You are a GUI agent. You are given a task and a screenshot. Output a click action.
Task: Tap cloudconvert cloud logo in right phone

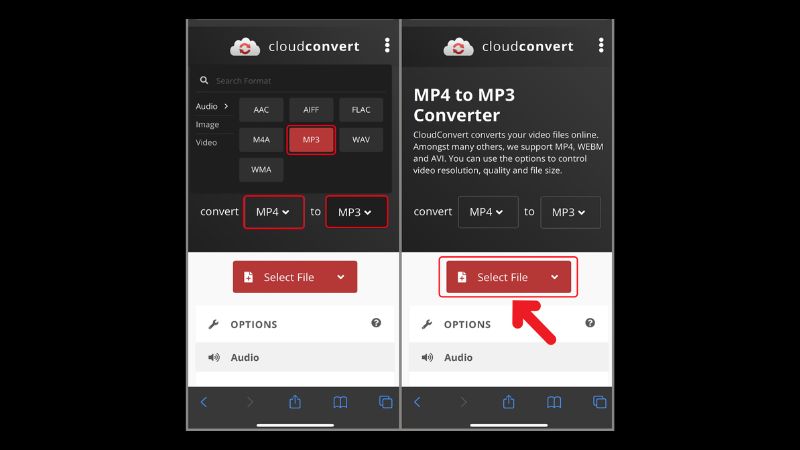pos(458,47)
